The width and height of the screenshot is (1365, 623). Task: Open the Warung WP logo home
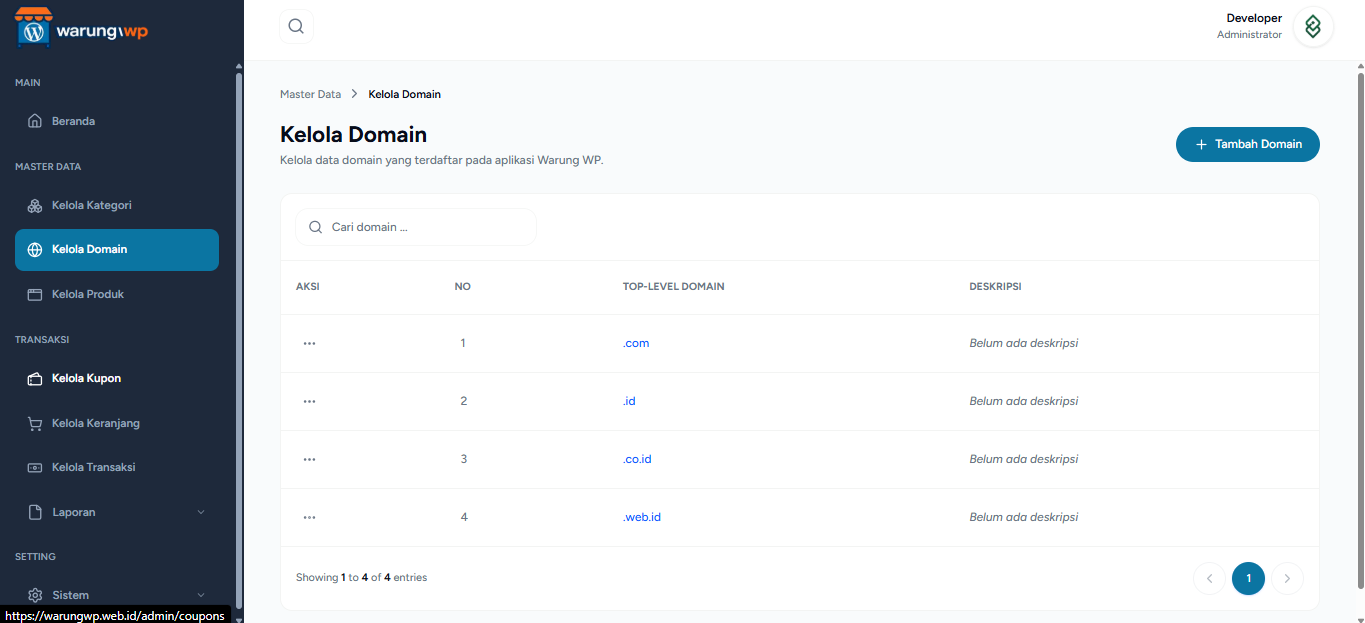pos(82,28)
